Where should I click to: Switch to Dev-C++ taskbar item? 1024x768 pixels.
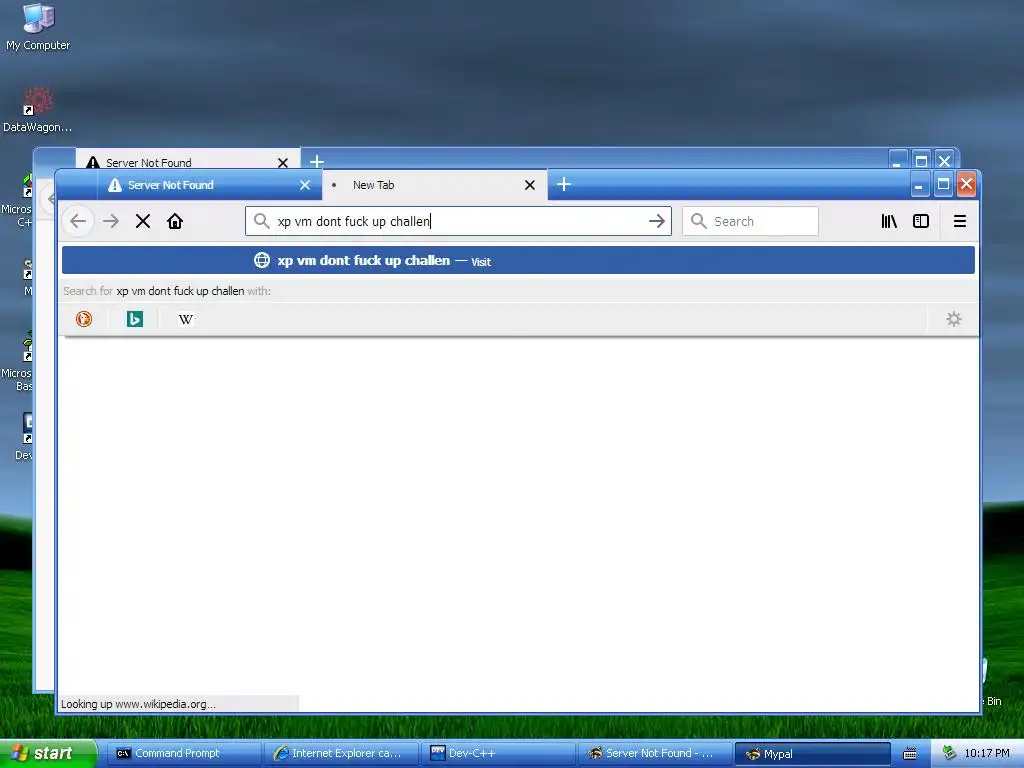(498, 753)
